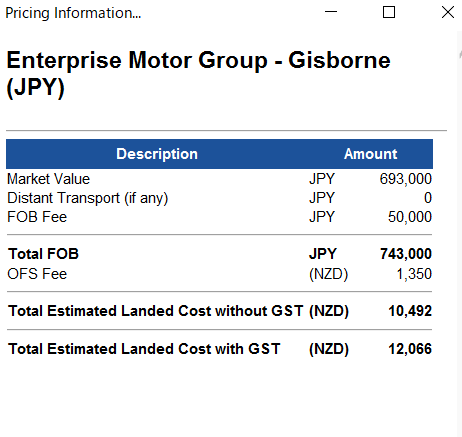Click the 12,066 GST-inclusive amount

(x=410, y=349)
